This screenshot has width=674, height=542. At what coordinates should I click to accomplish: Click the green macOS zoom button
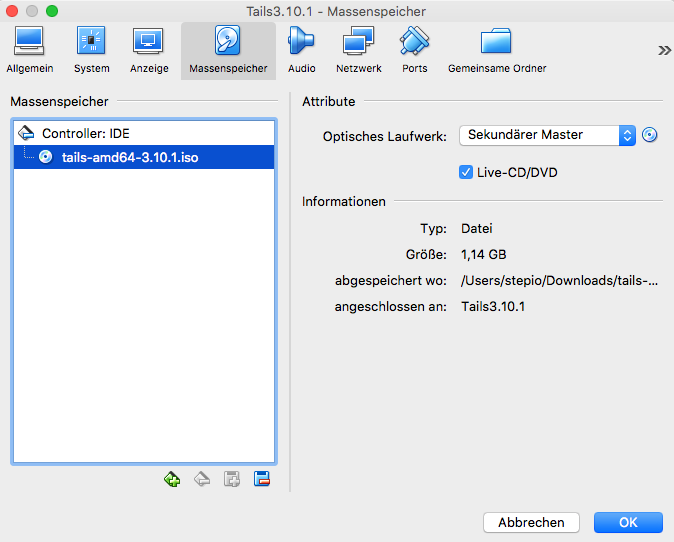point(52,11)
